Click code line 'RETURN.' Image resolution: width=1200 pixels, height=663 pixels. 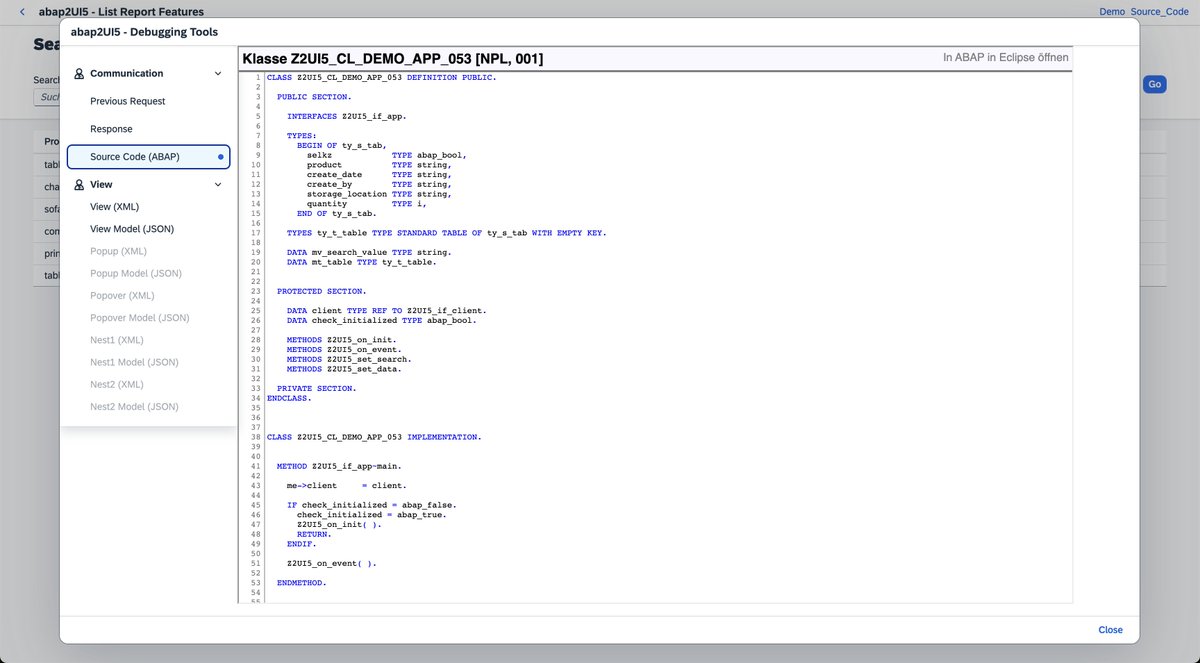[x=314, y=534]
